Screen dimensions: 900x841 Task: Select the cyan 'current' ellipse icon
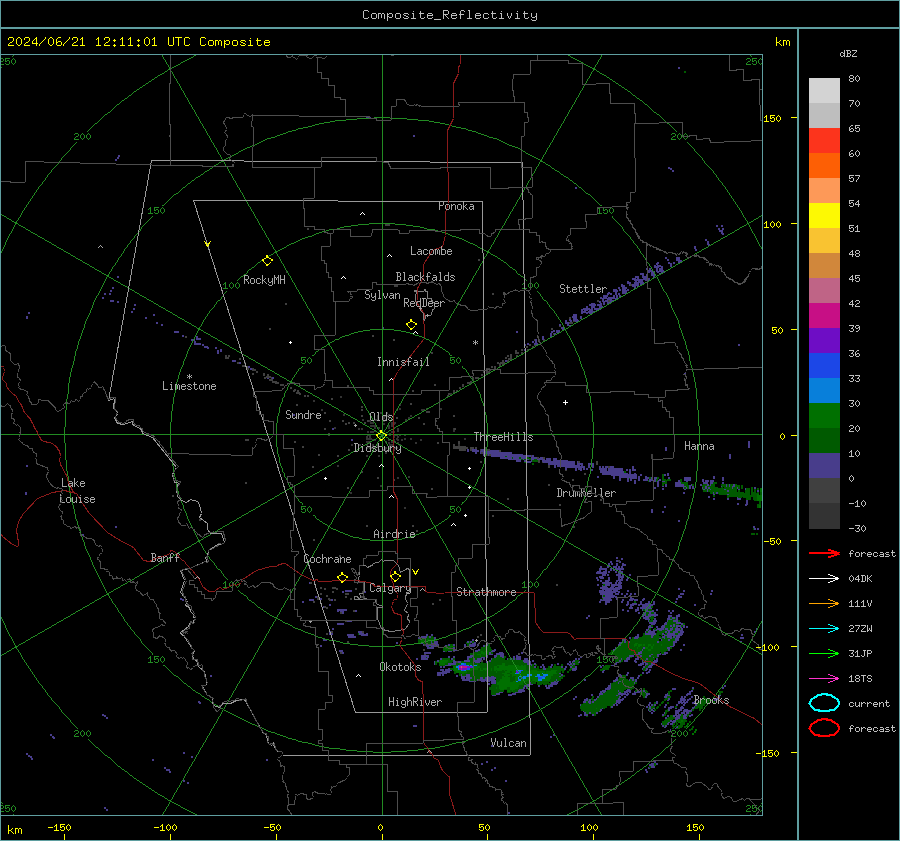tap(824, 703)
